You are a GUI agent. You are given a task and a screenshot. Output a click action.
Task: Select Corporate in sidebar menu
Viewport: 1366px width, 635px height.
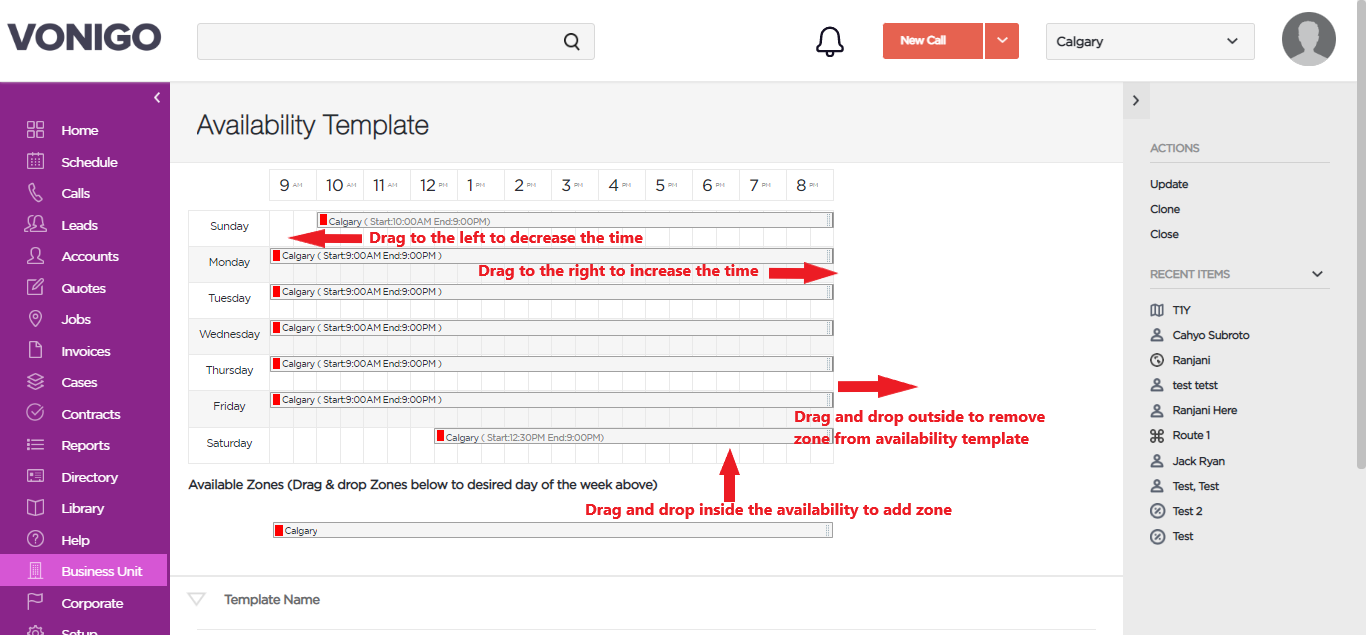[92, 603]
